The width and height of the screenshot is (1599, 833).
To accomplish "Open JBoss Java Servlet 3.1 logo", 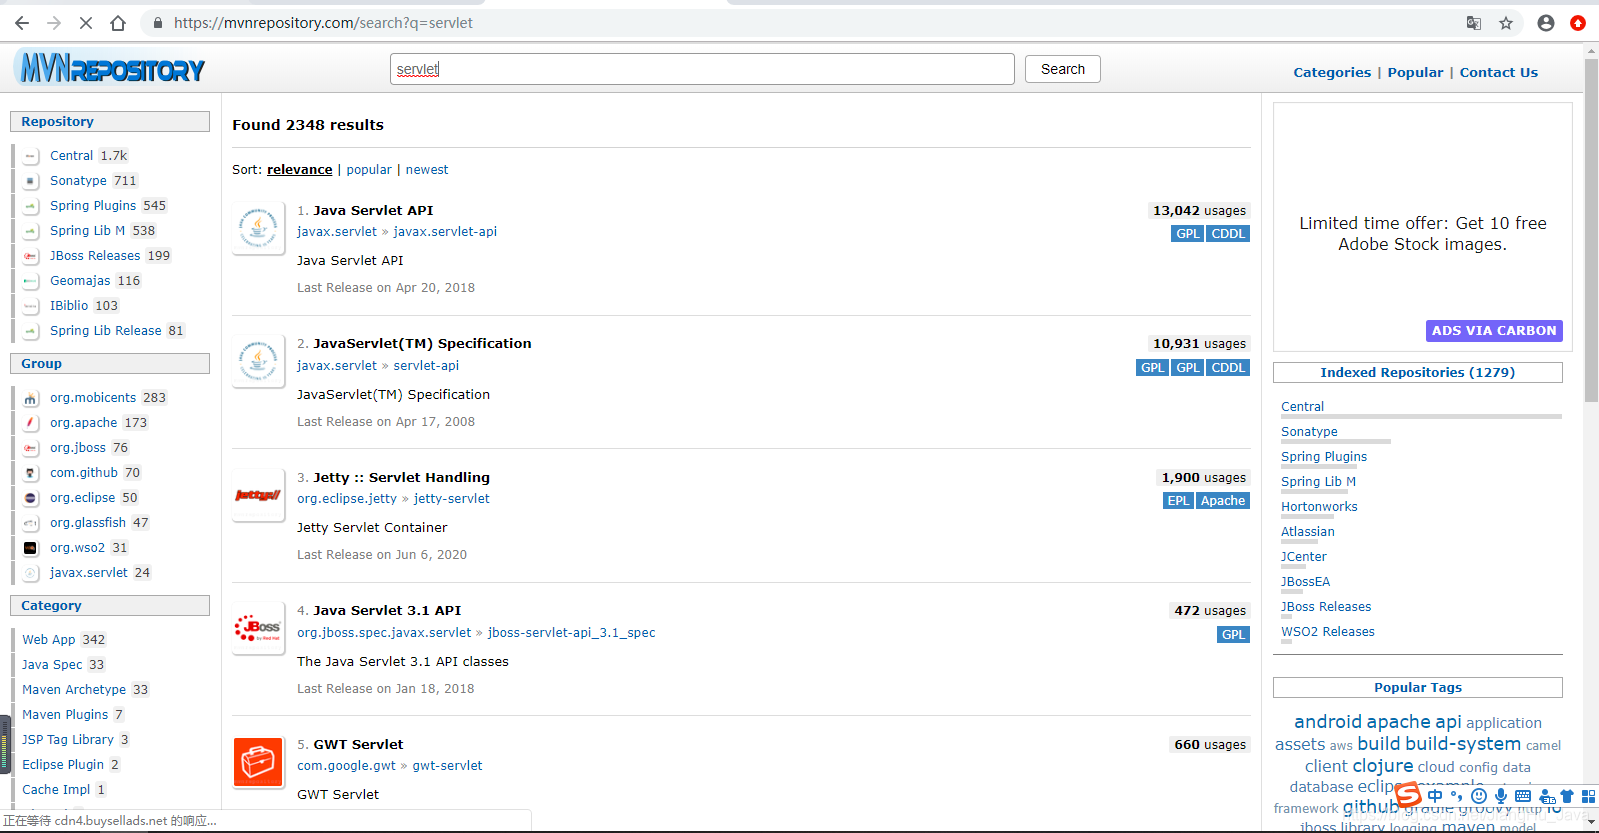I will click(x=259, y=629).
